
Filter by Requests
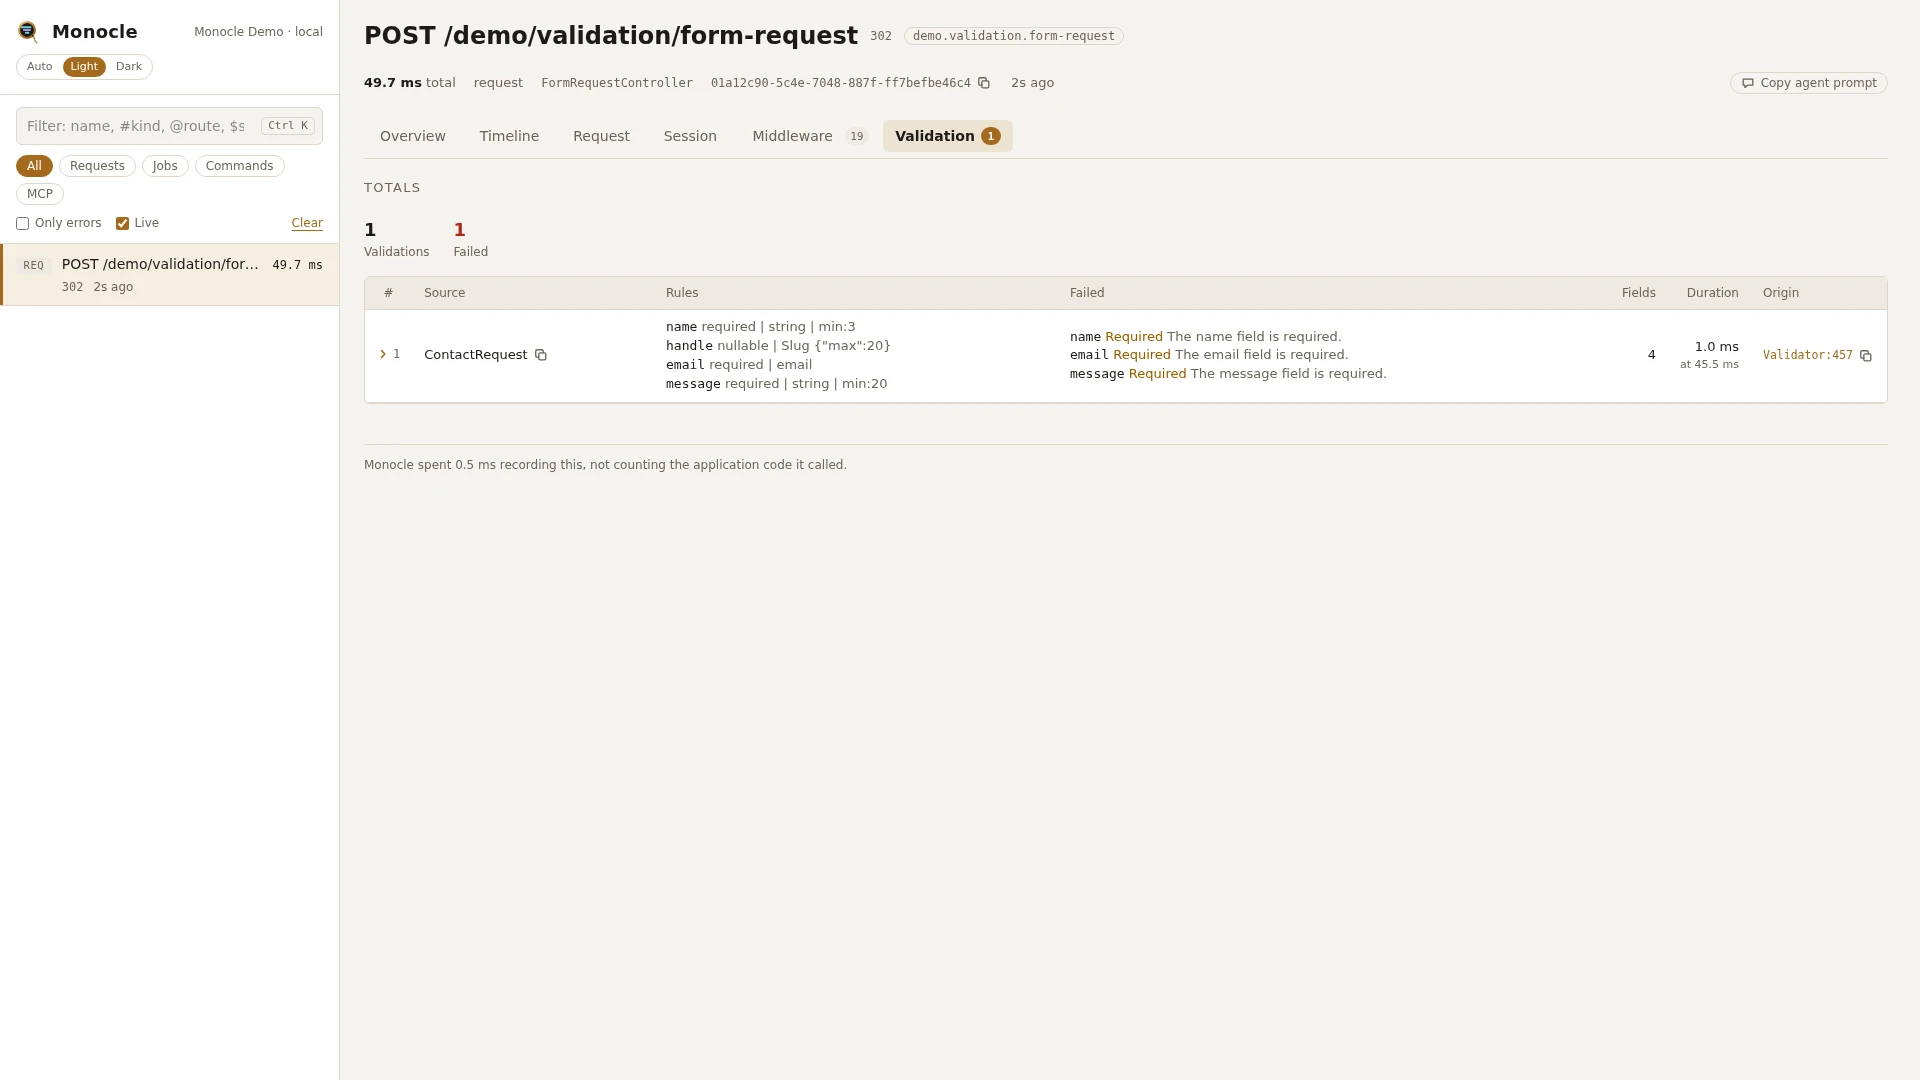point(97,166)
